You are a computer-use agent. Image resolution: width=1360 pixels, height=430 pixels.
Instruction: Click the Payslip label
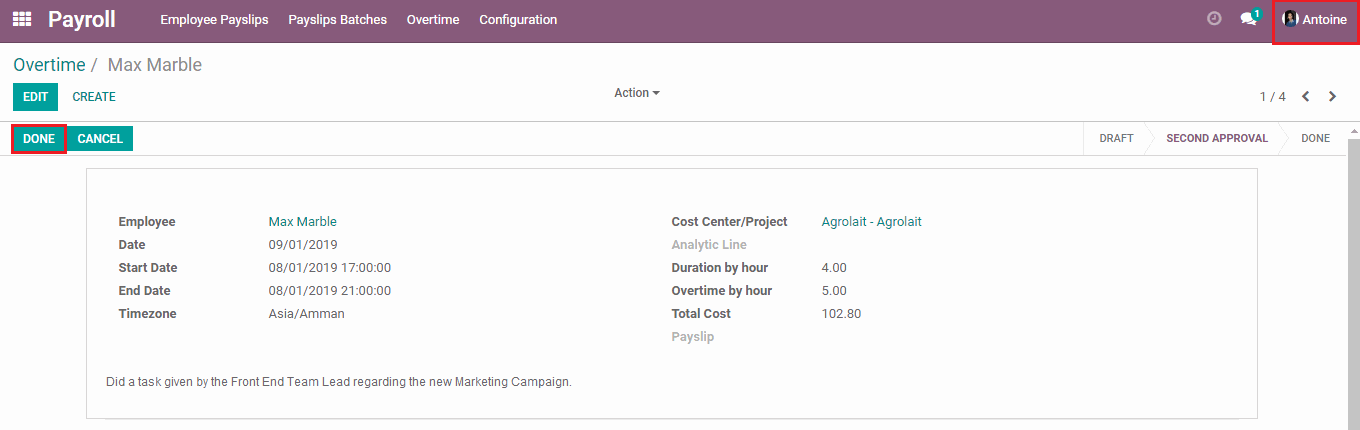(x=693, y=337)
